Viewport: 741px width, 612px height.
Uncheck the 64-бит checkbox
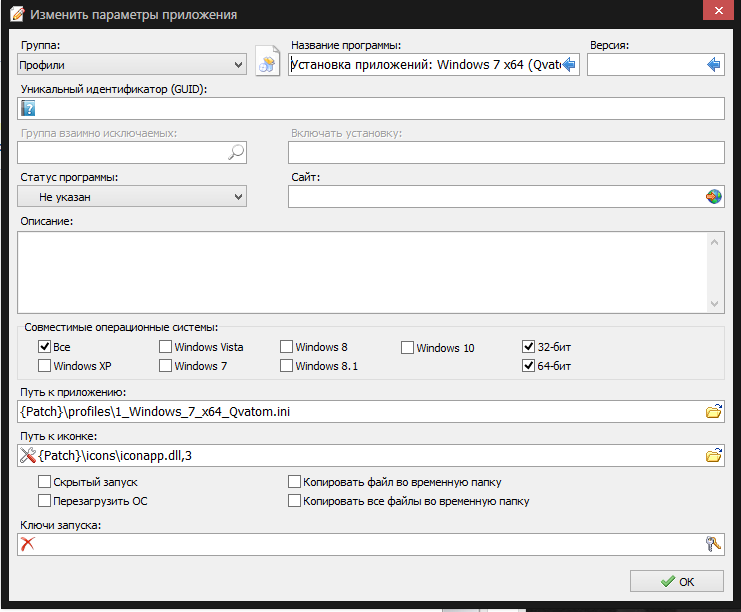(x=528, y=366)
